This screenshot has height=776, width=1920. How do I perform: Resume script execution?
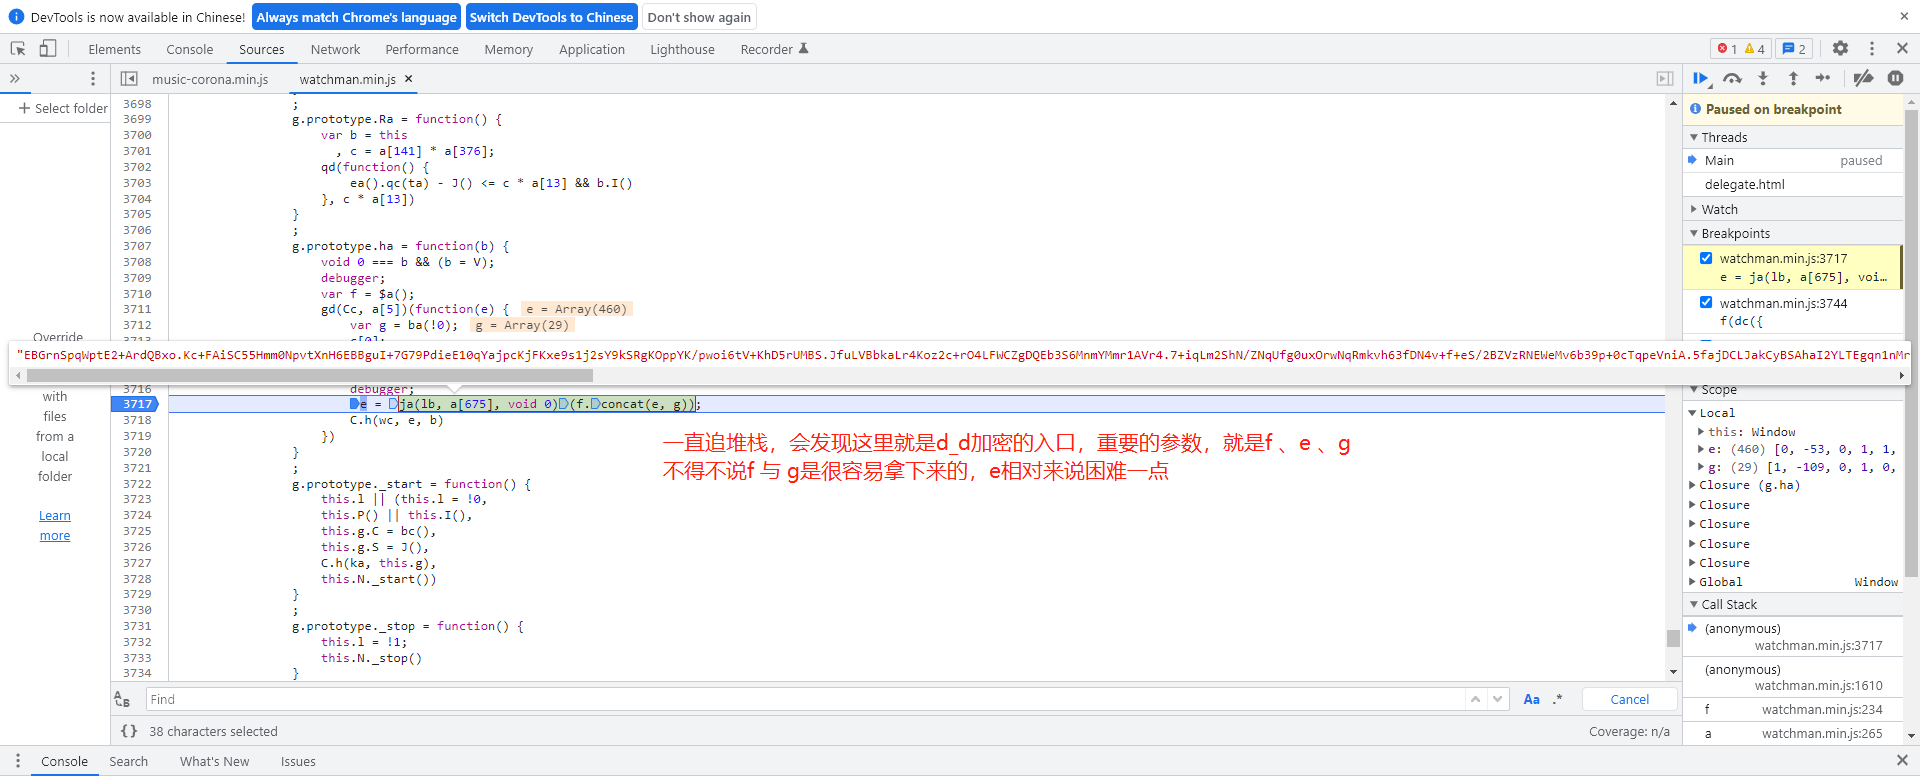1701,78
